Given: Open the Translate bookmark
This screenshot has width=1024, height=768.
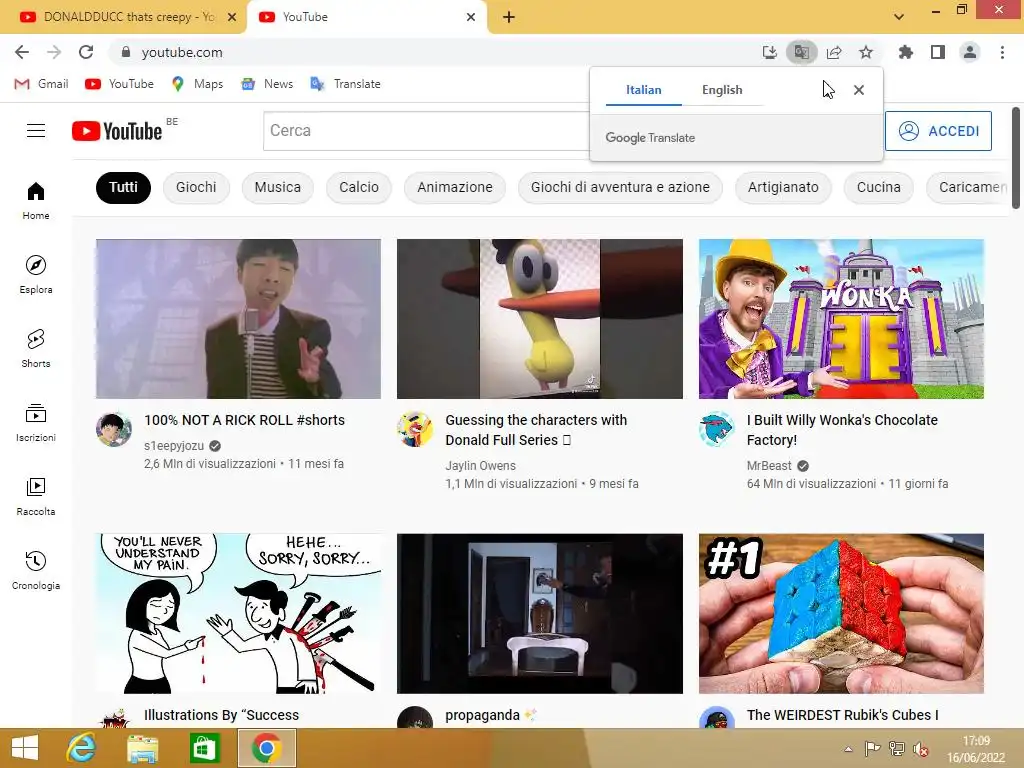Looking at the screenshot, I should pyautogui.click(x=345, y=84).
